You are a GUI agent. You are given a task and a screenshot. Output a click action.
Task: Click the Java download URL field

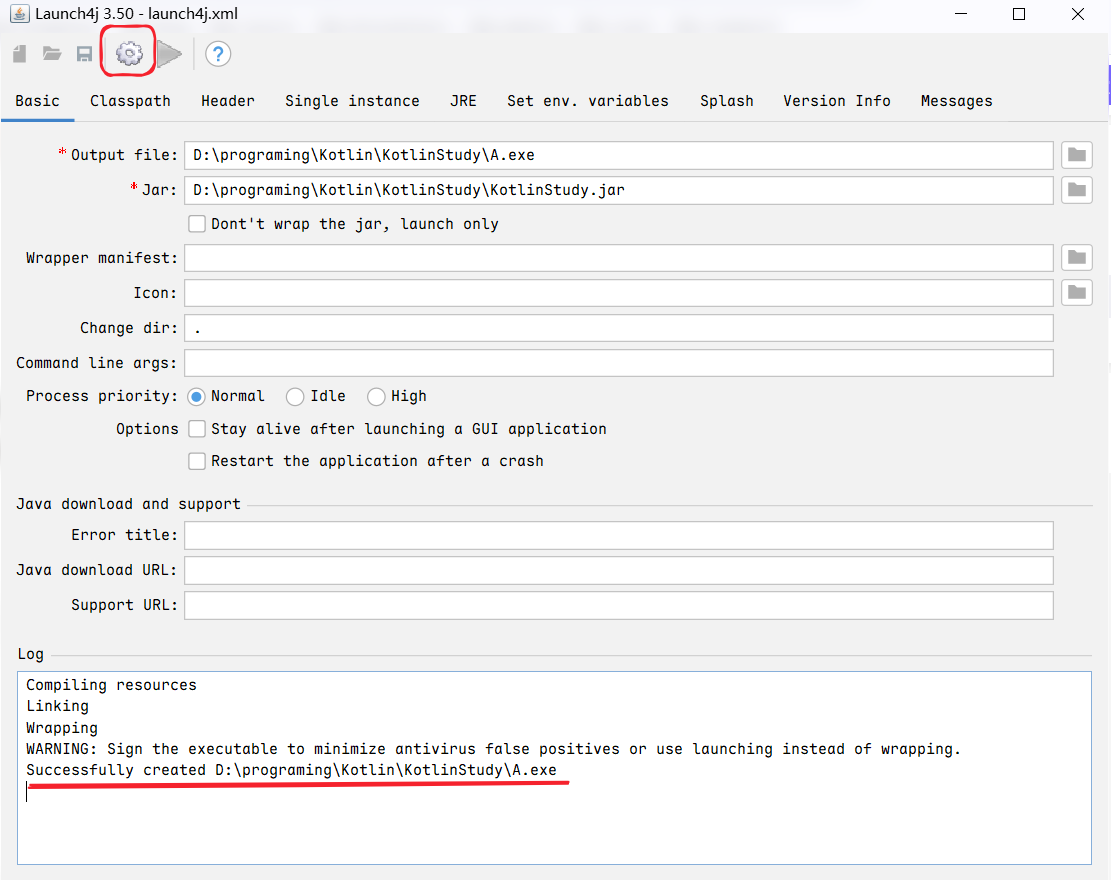(618, 570)
